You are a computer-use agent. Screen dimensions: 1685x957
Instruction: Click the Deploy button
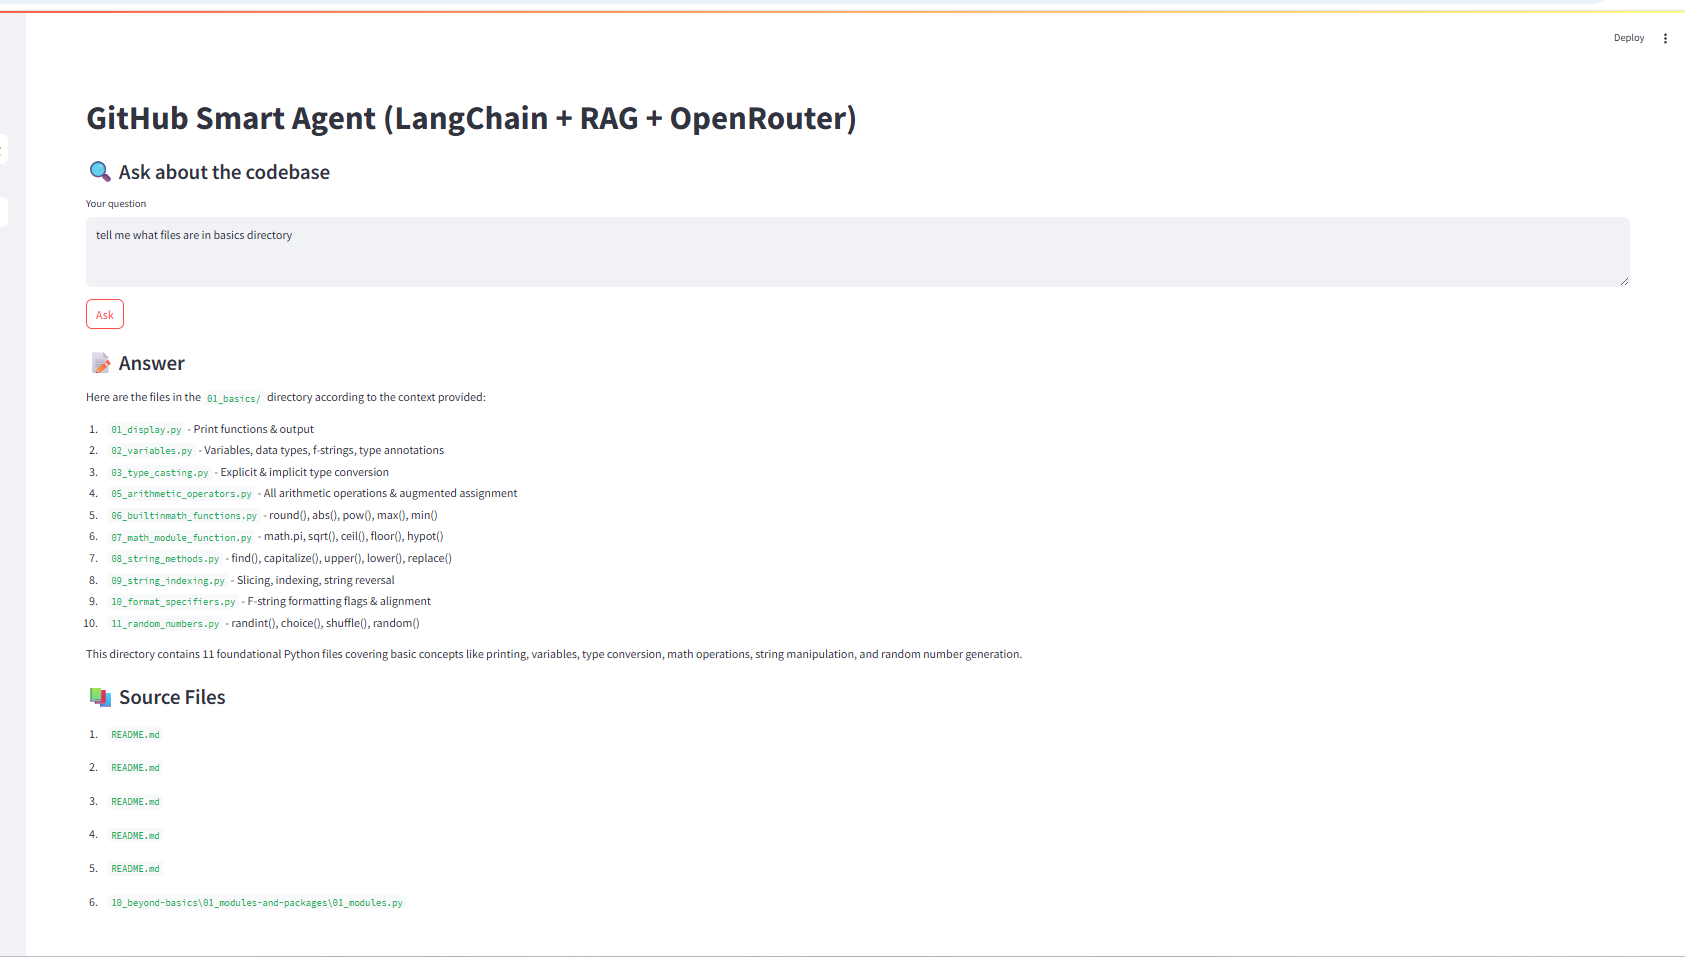tap(1629, 38)
